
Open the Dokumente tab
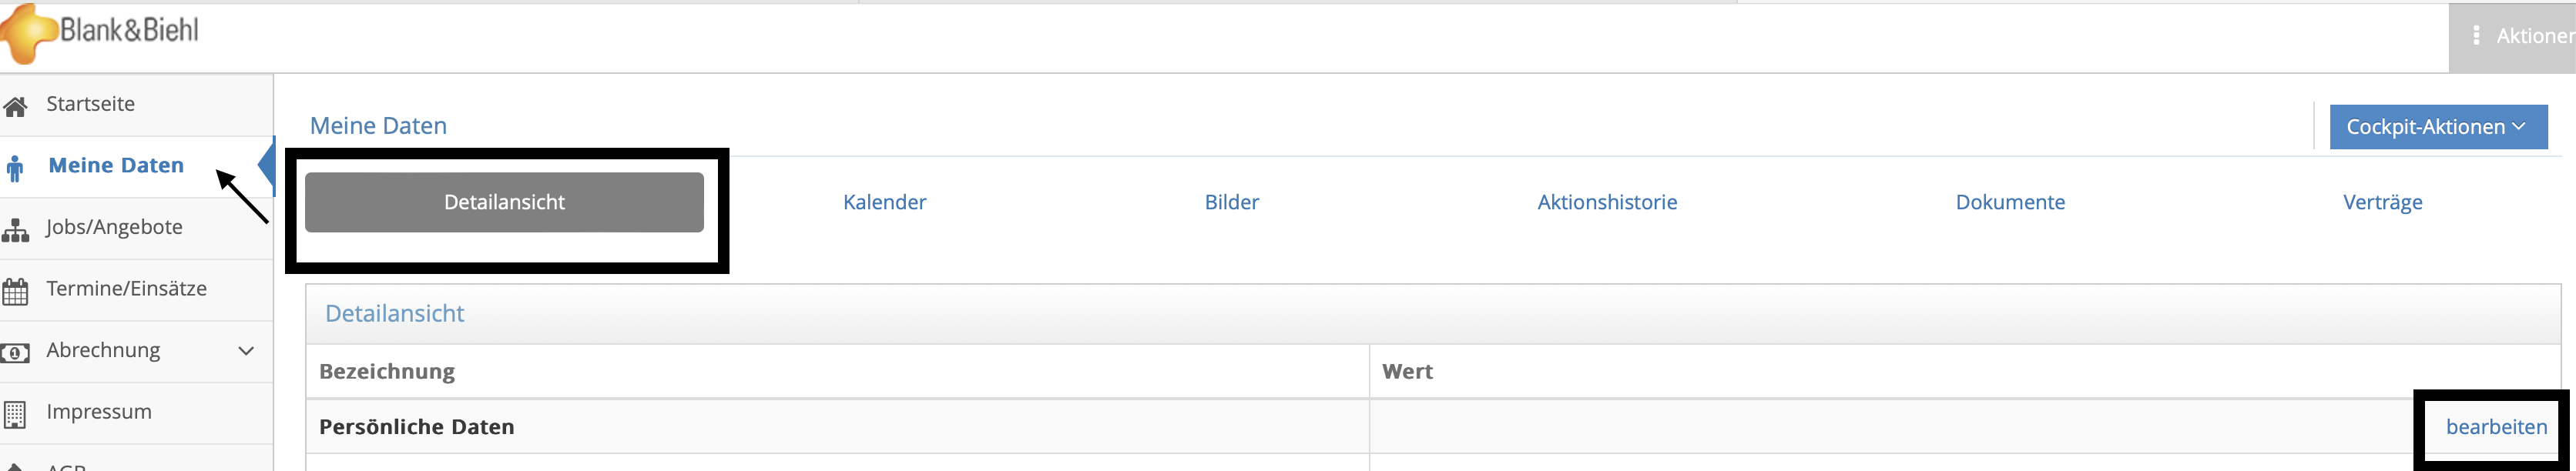2010,202
